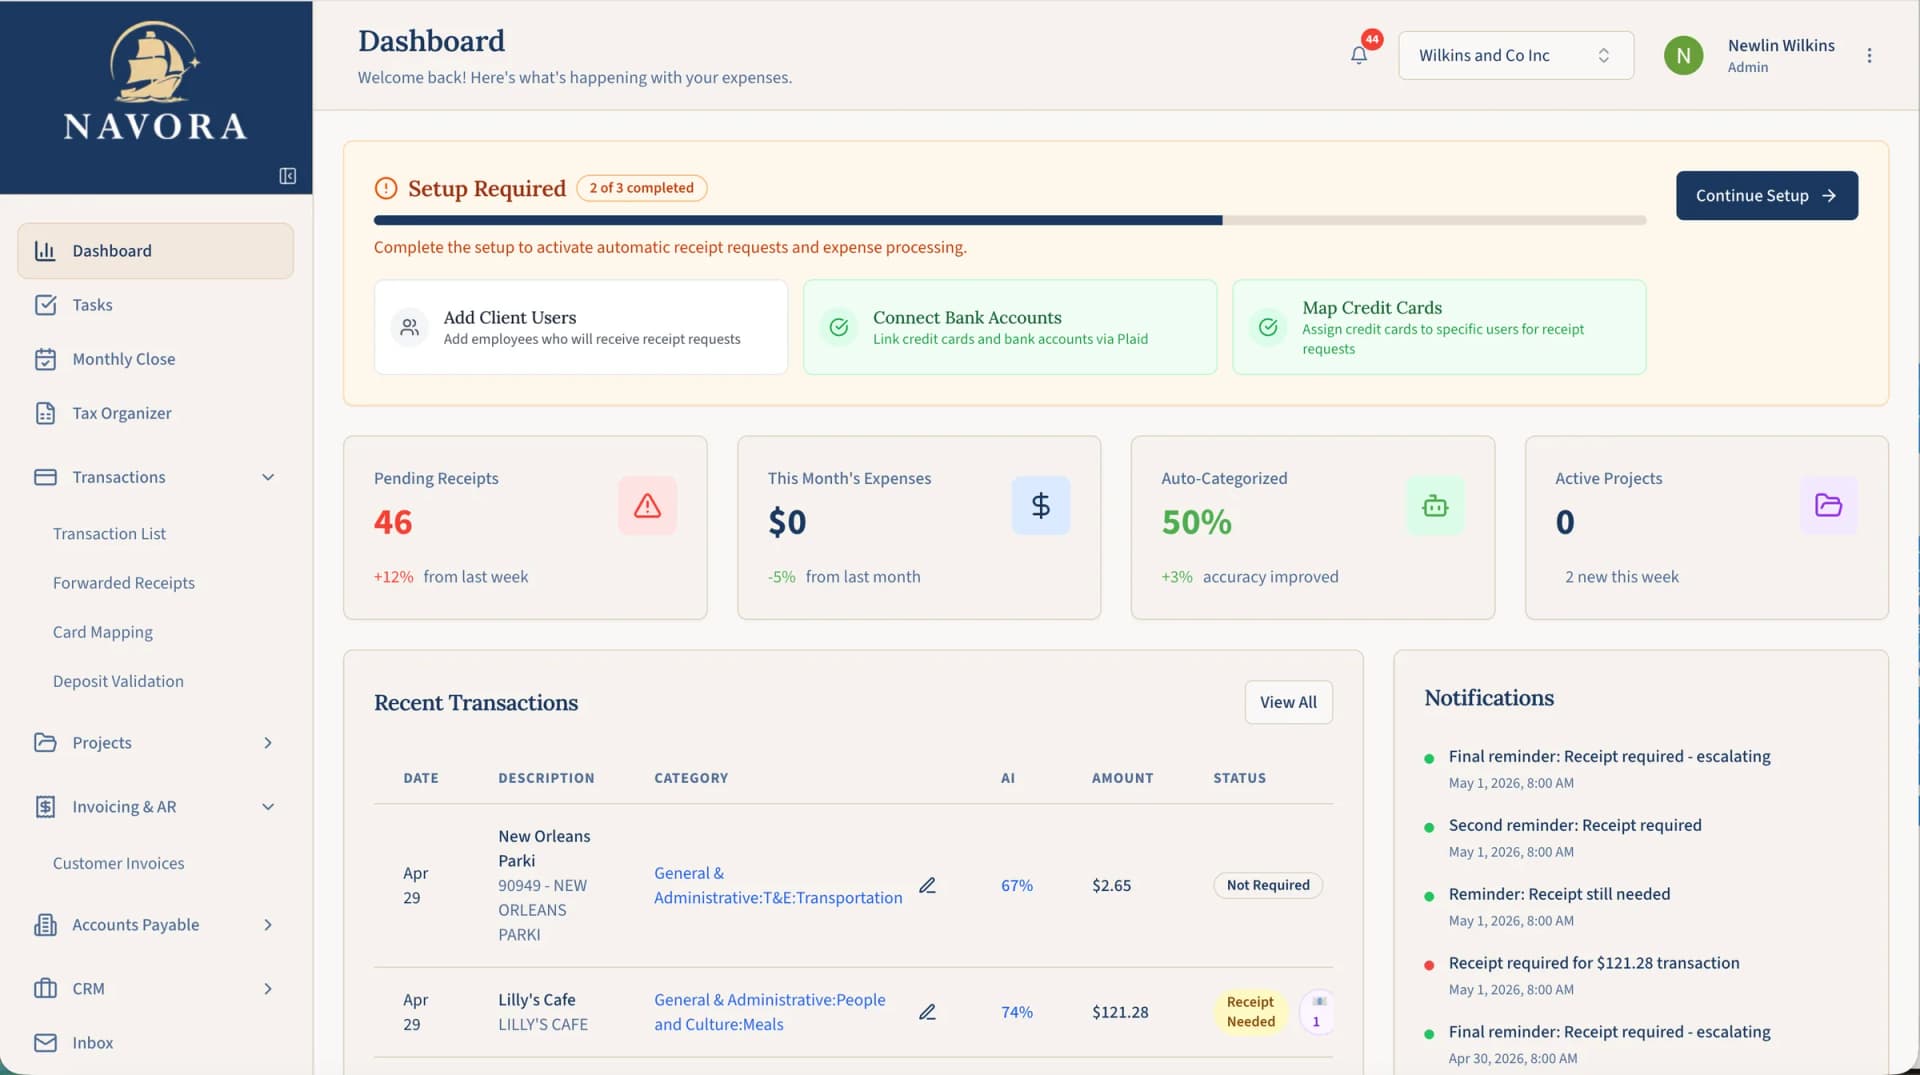Click the Invoicing & AR dollar document icon
Screen dimensions: 1920x1075
click(45, 807)
